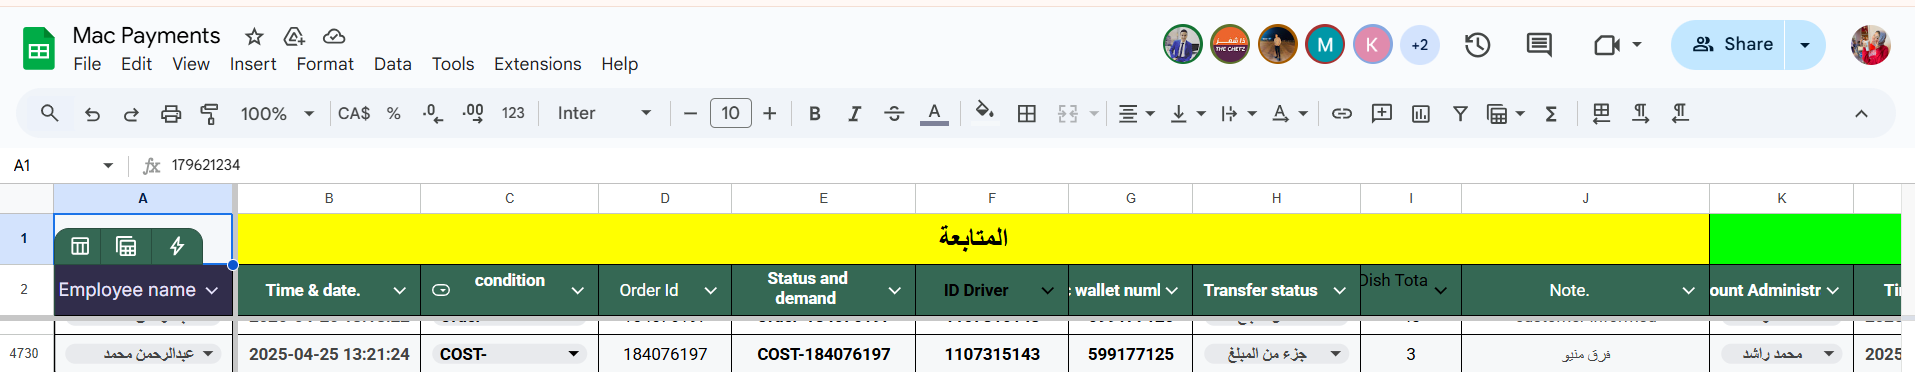Viewport: 1915px width, 372px height.
Task: Toggle strikethrough formatting
Action: pos(894,114)
